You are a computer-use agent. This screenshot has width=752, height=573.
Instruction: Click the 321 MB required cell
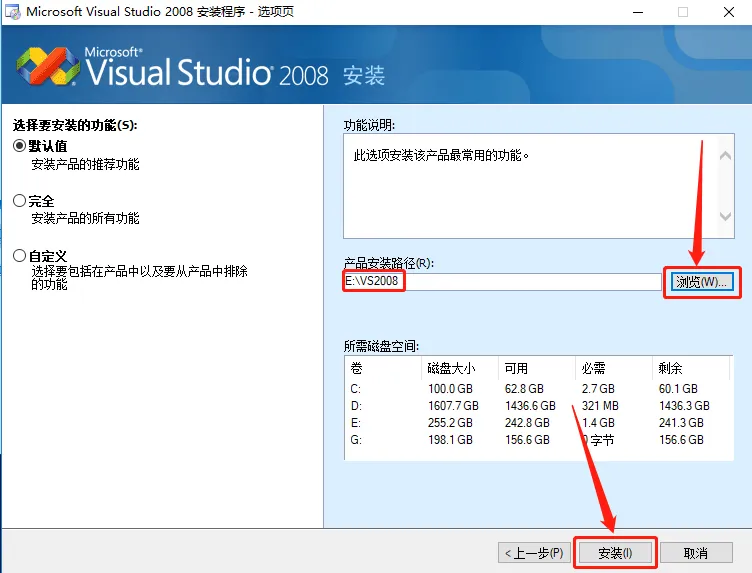tap(600, 406)
